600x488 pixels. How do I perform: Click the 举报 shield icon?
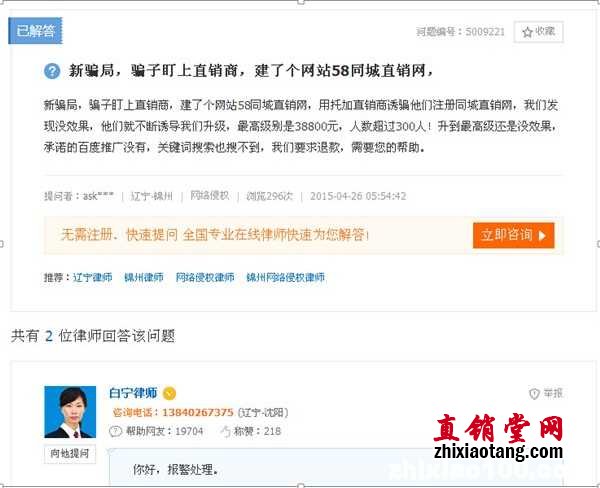(x=534, y=393)
